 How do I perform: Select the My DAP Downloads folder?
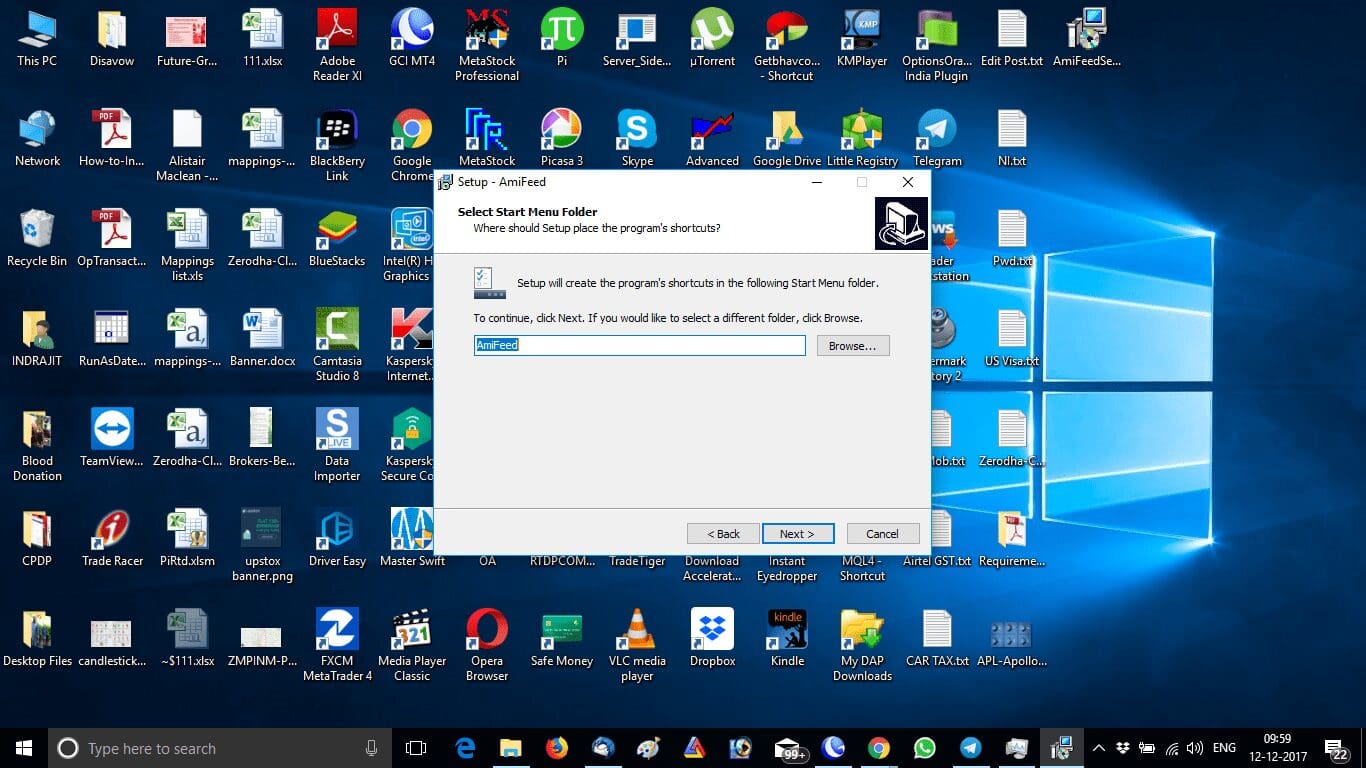[862, 644]
